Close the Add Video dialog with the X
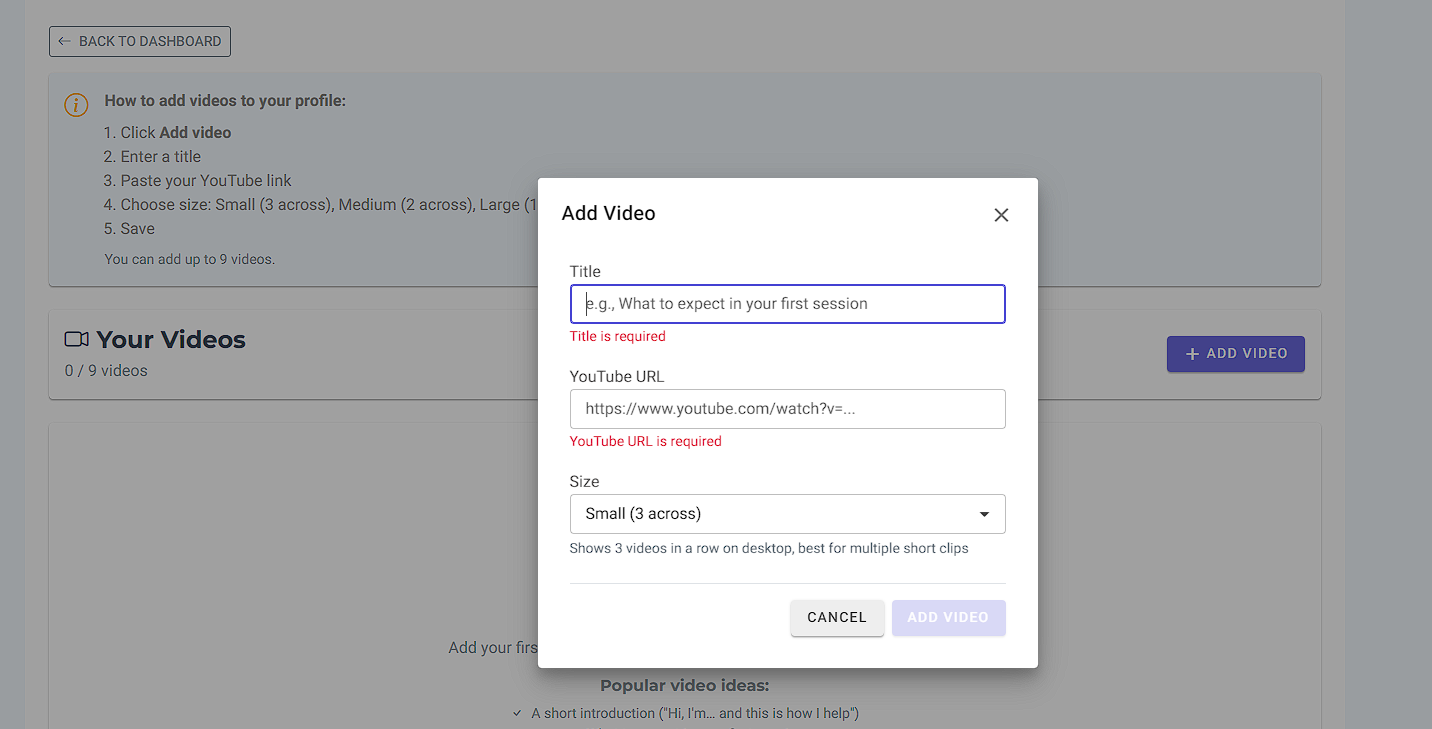This screenshot has height=729, width=1432. [x=1001, y=215]
